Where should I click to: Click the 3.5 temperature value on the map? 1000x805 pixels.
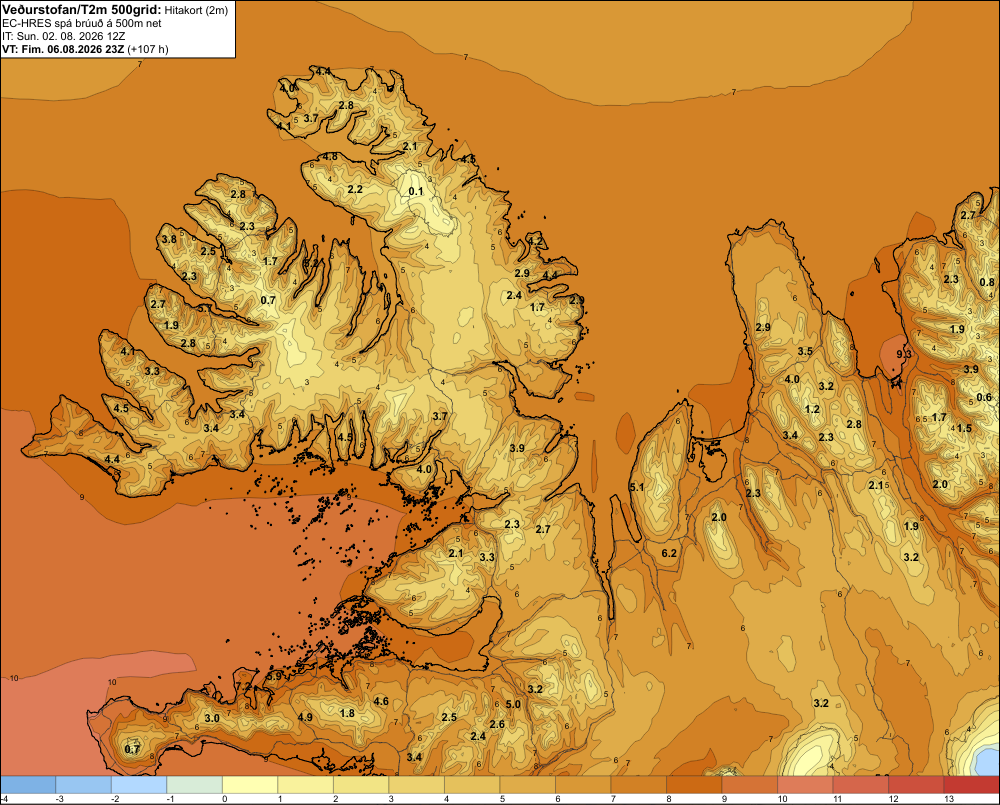pos(805,351)
